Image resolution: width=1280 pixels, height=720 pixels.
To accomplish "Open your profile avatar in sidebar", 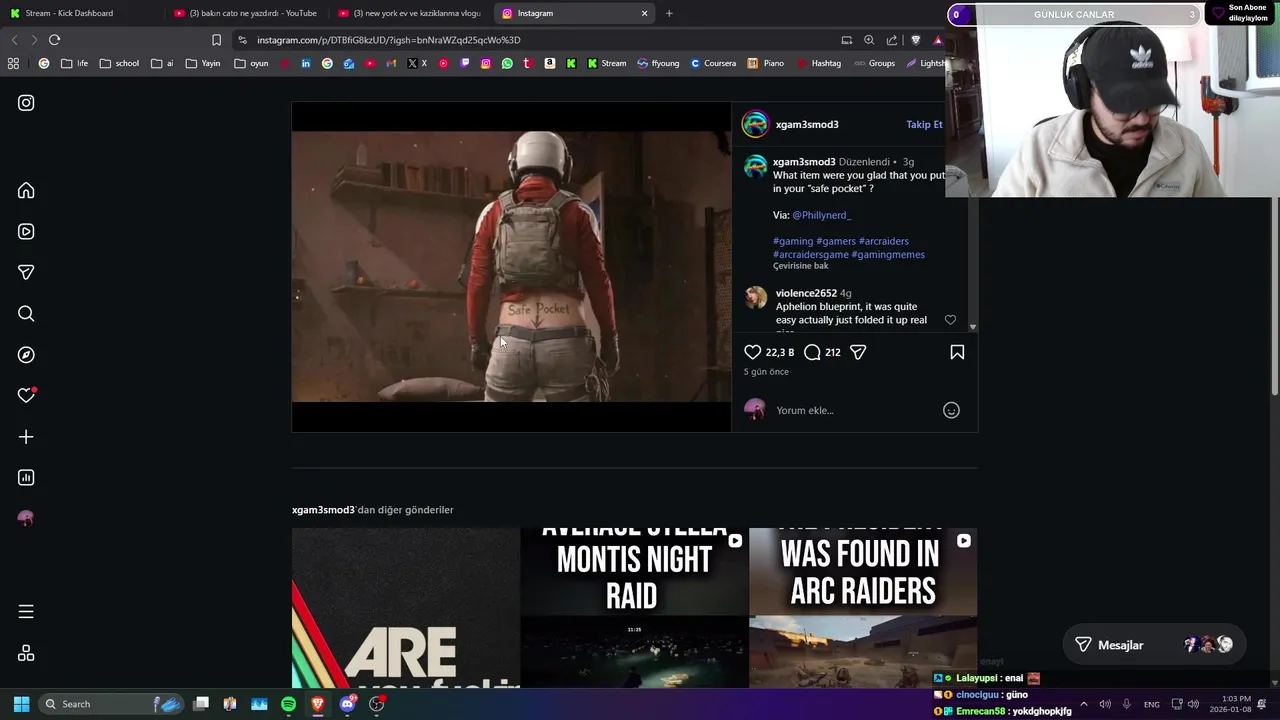I will pyautogui.click(x=26, y=518).
